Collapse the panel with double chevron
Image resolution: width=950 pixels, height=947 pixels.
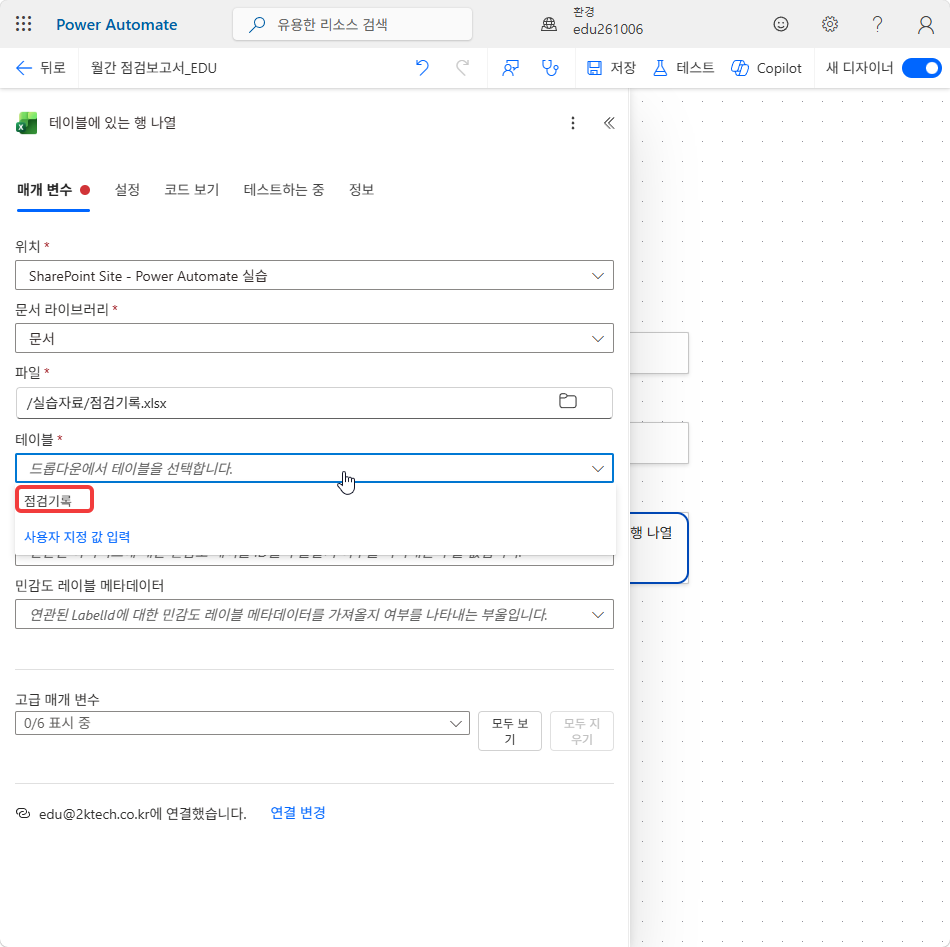pyautogui.click(x=609, y=124)
